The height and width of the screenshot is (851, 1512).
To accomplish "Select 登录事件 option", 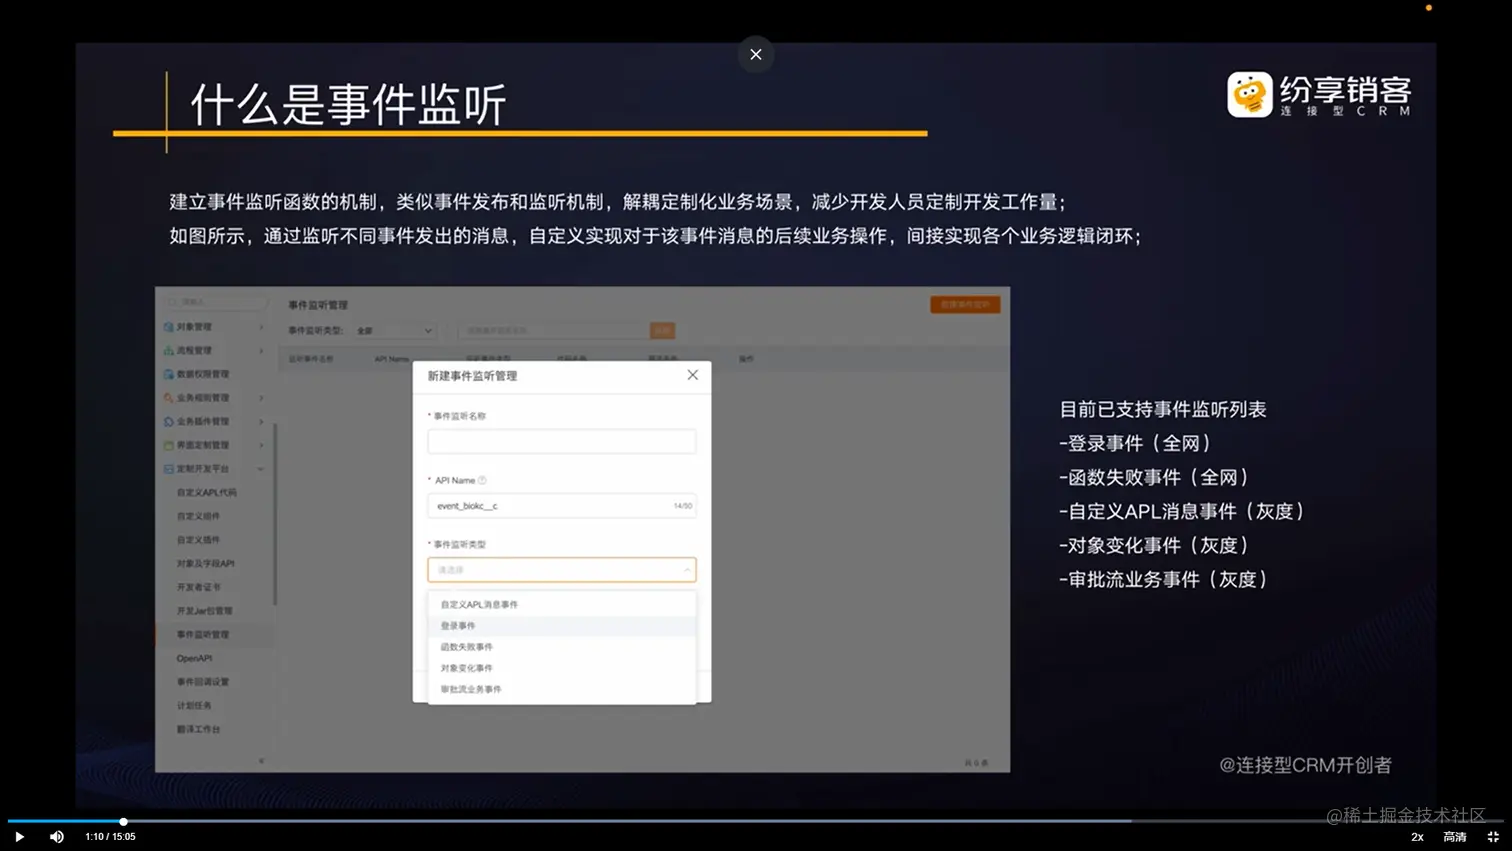I will [562, 625].
